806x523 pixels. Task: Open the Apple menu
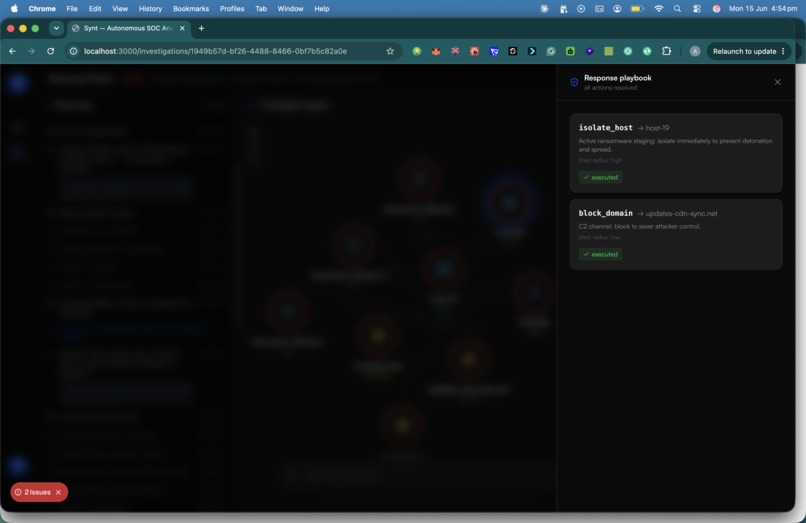point(14,9)
